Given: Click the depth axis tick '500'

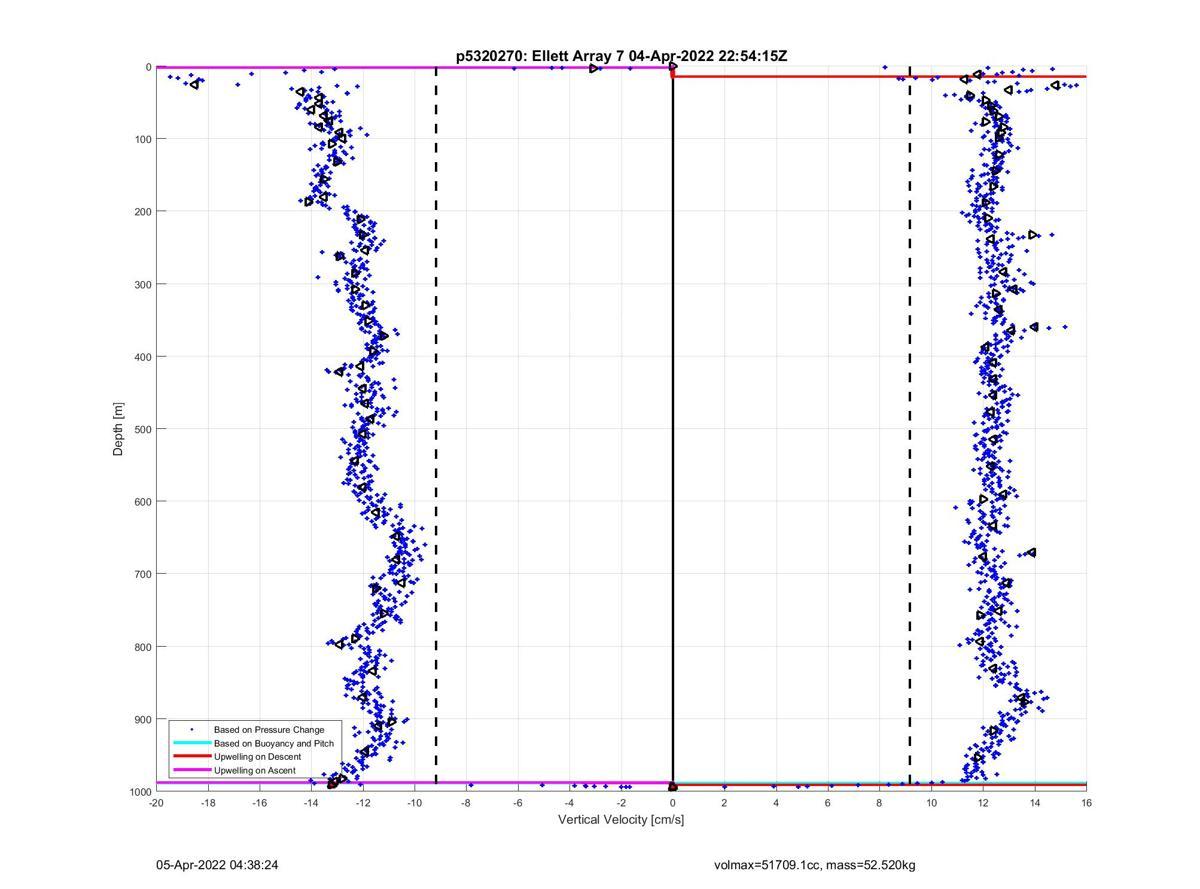Looking at the screenshot, I should pyautogui.click(x=141, y=429).
